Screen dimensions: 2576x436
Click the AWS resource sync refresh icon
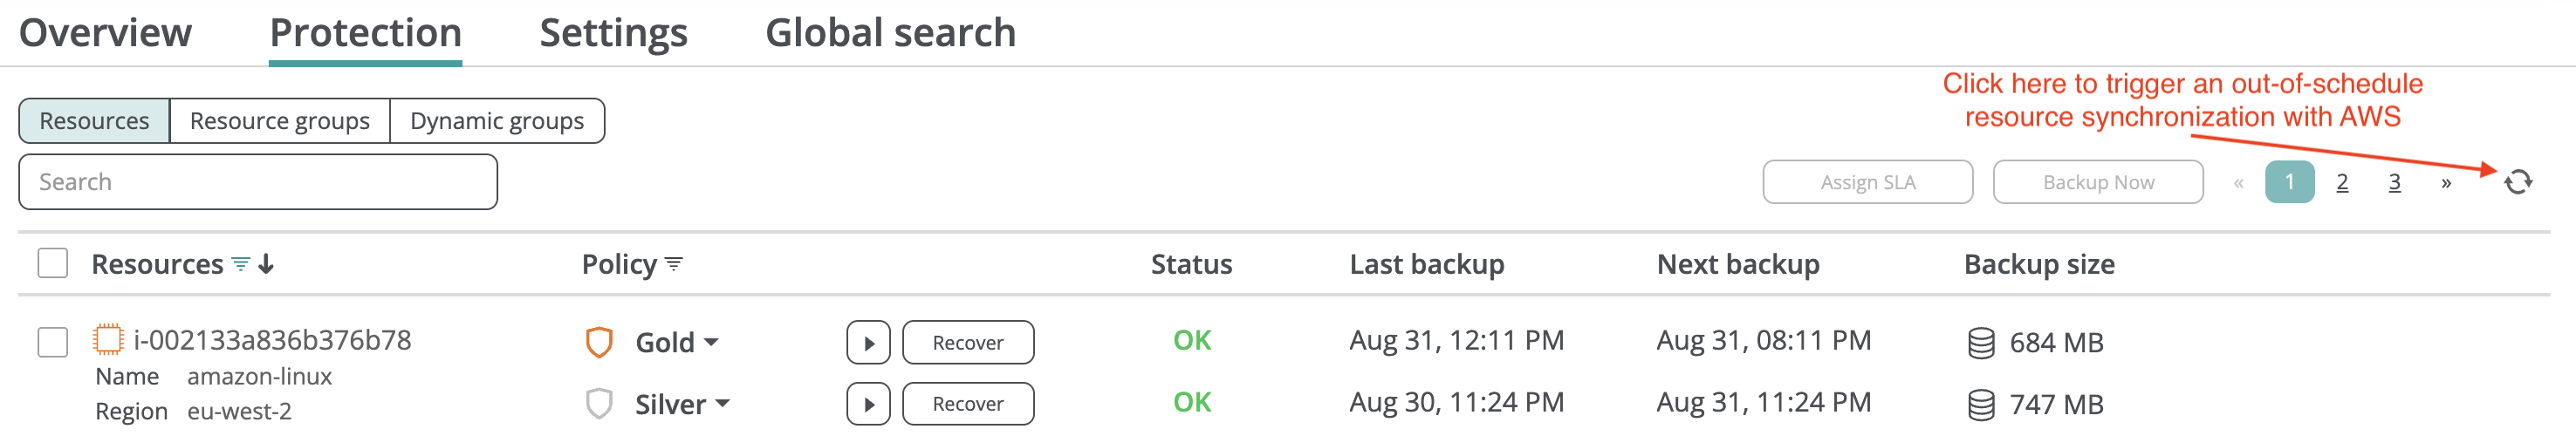[2517, 182]
